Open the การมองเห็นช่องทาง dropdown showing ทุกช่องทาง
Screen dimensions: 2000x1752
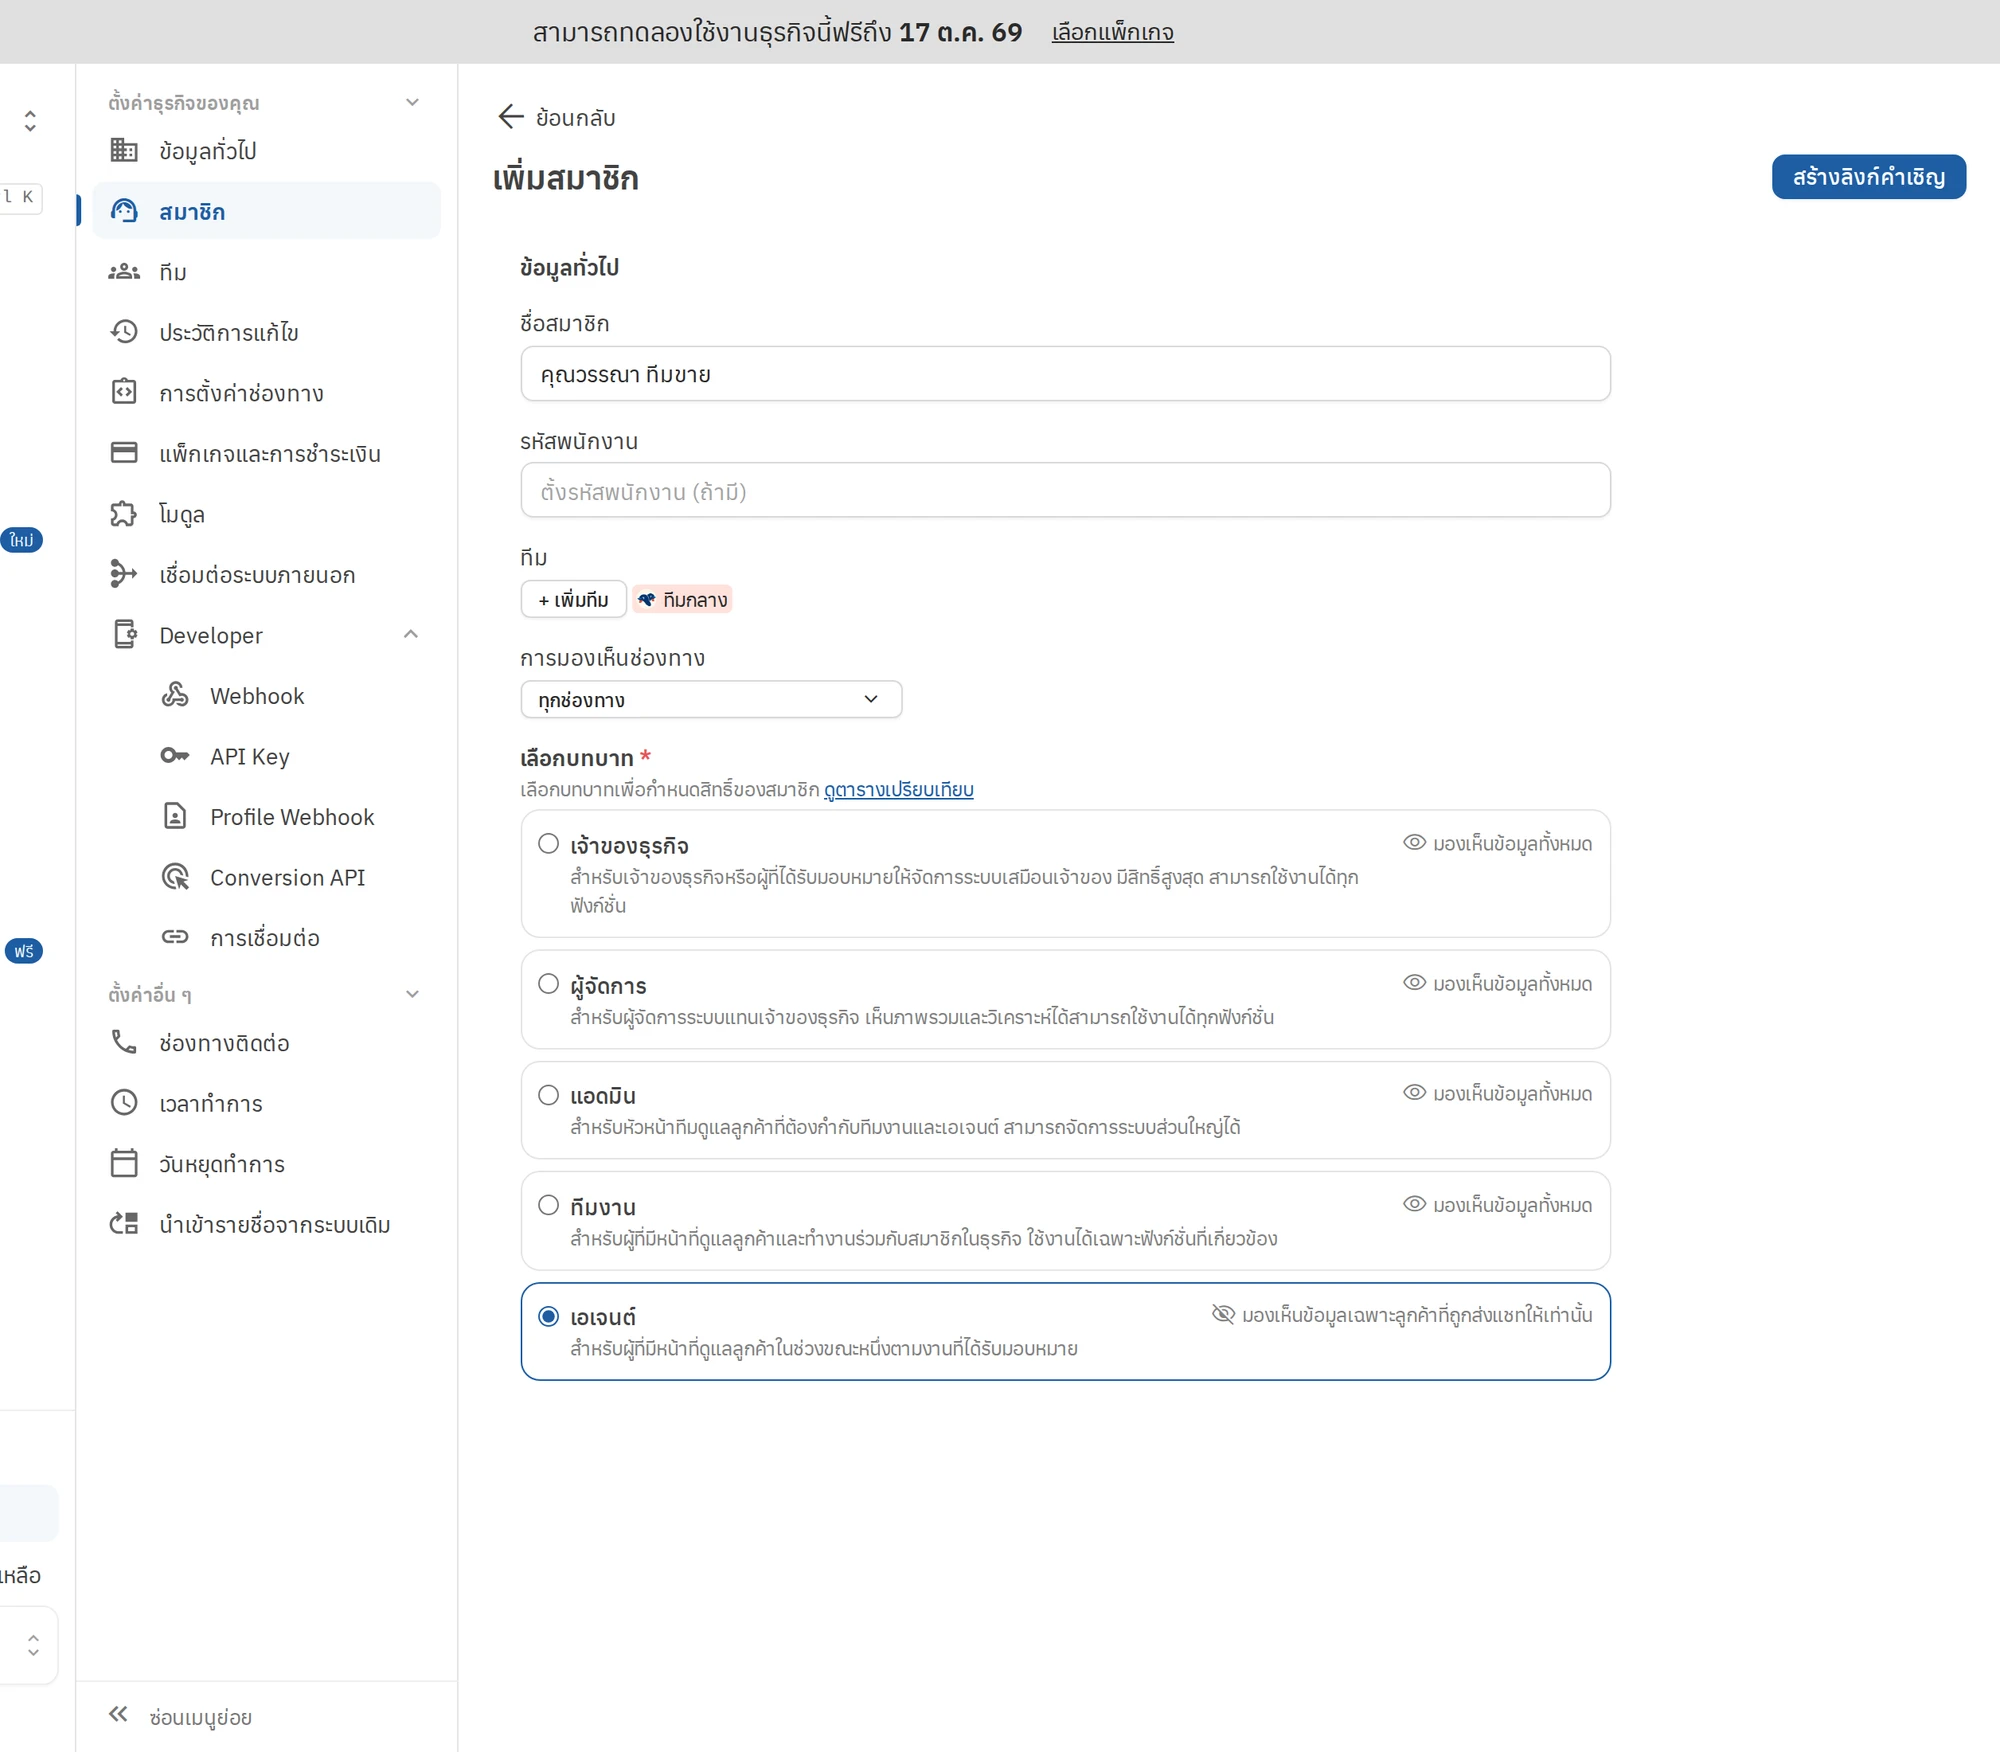(x=711, y=699)
